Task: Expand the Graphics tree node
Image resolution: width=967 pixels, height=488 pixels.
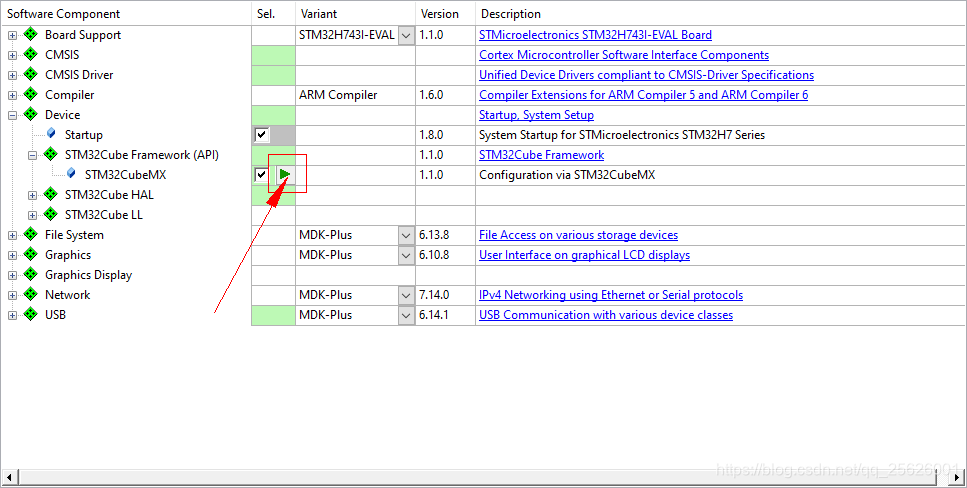Action: pos(12,255)
